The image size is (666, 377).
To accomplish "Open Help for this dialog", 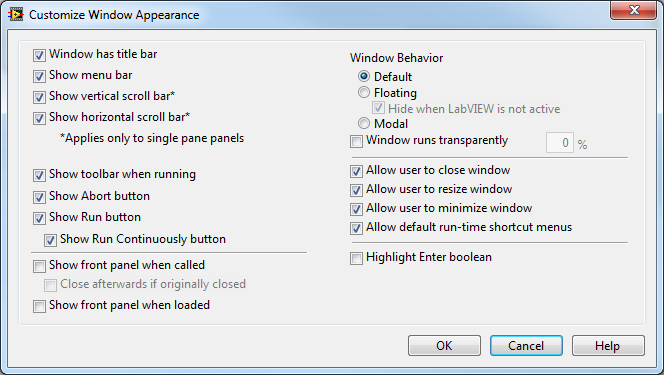I will pyautogui.click(x=608, y=346).
